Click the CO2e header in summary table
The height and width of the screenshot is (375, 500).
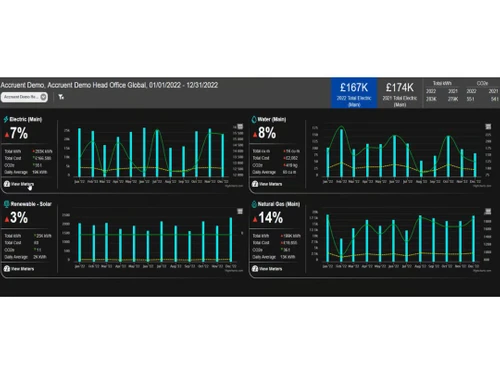click(482, 83)
